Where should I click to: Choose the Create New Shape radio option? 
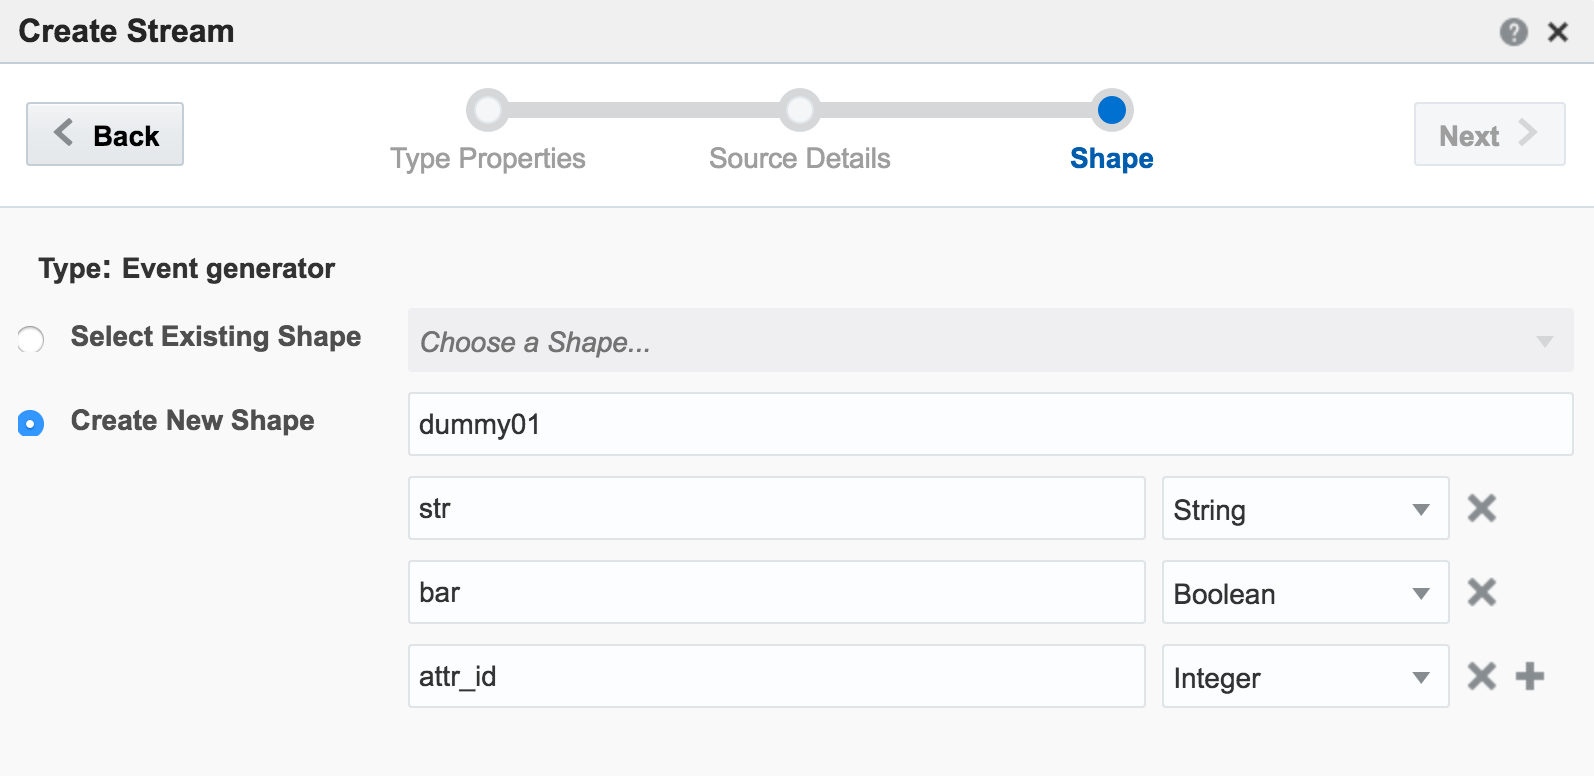[31, 423]
